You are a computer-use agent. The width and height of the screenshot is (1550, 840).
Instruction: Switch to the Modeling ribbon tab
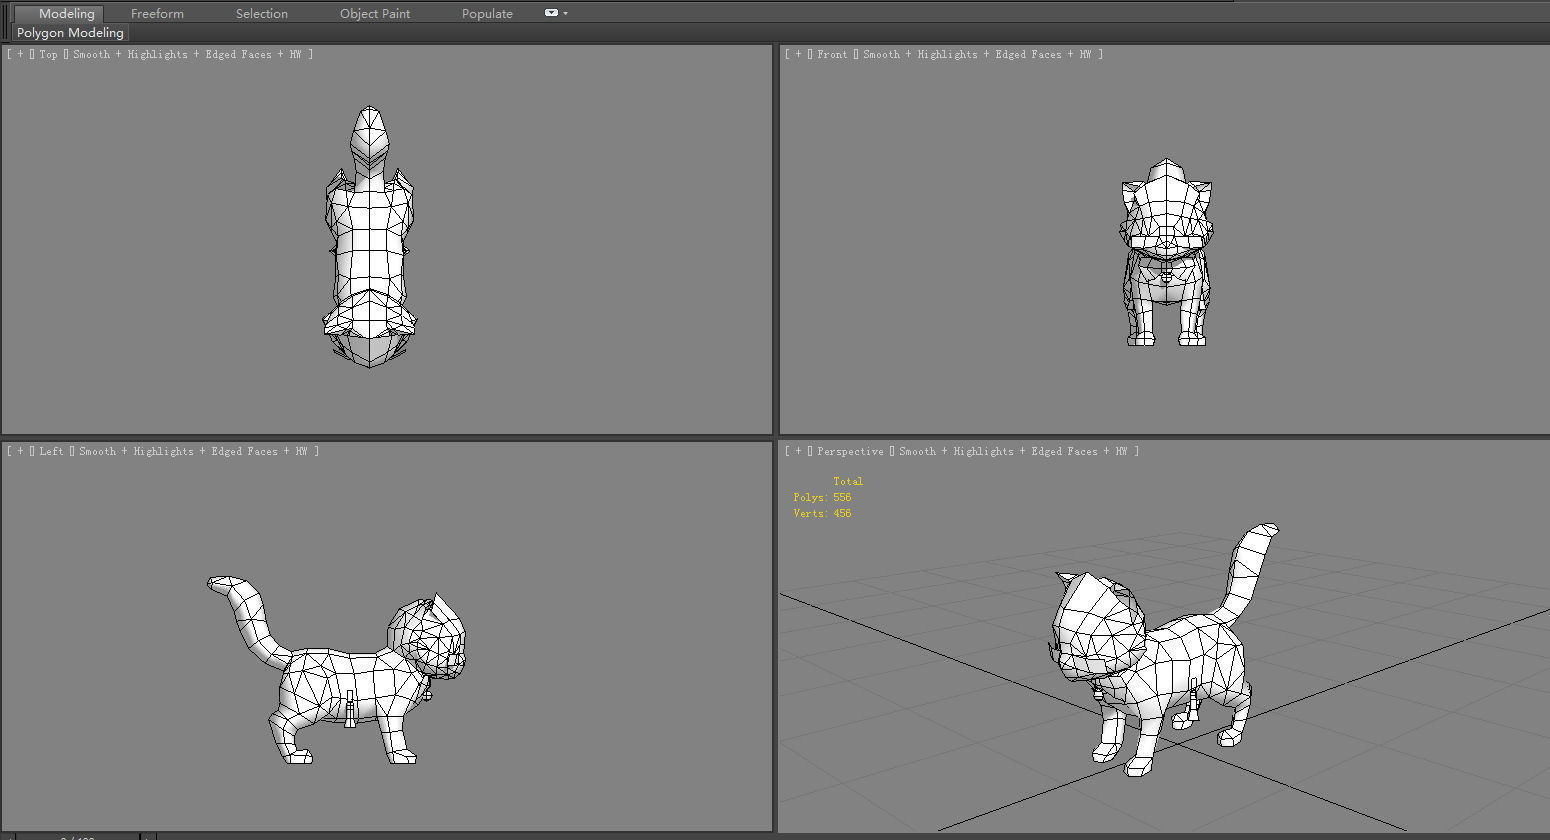(x=67, y=13)
